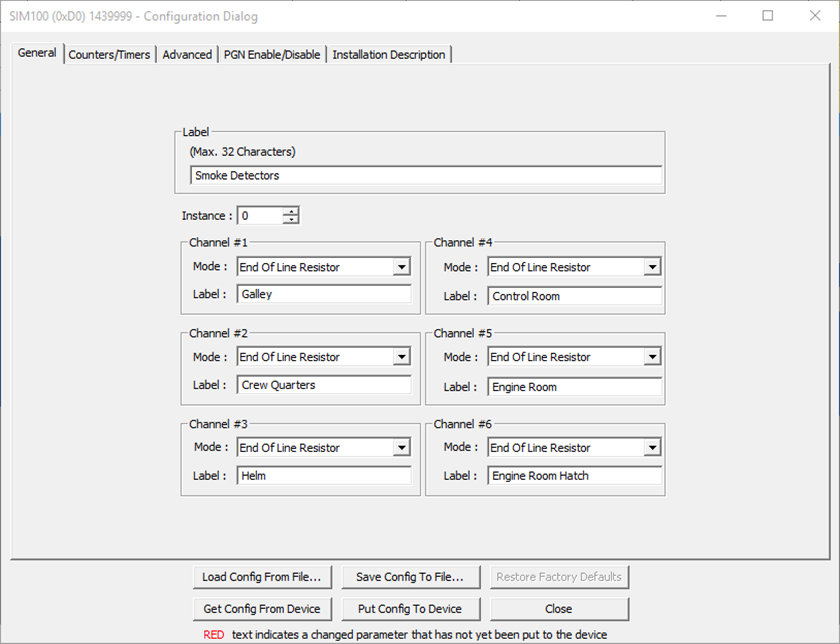The image size is (840, 644).
Task: Open the Advanced tab
Action: (187, 55)
